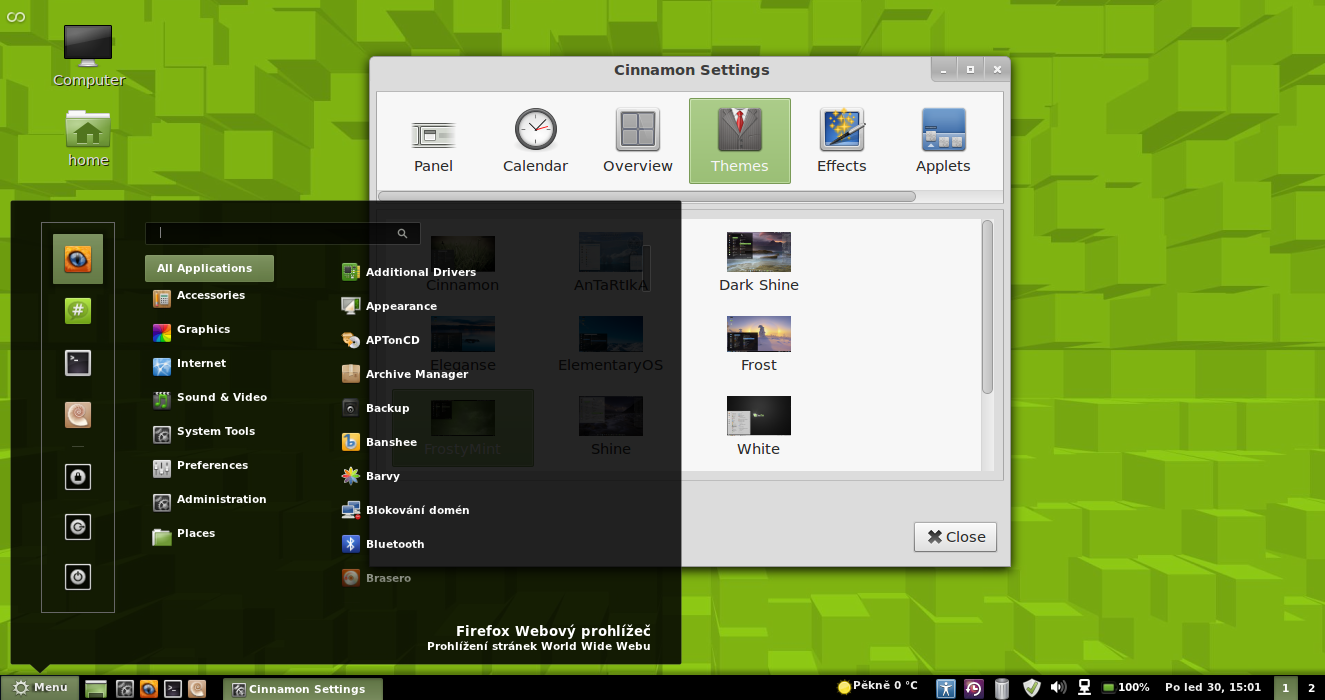Select the Computer desktop icon

click(89, 56)
